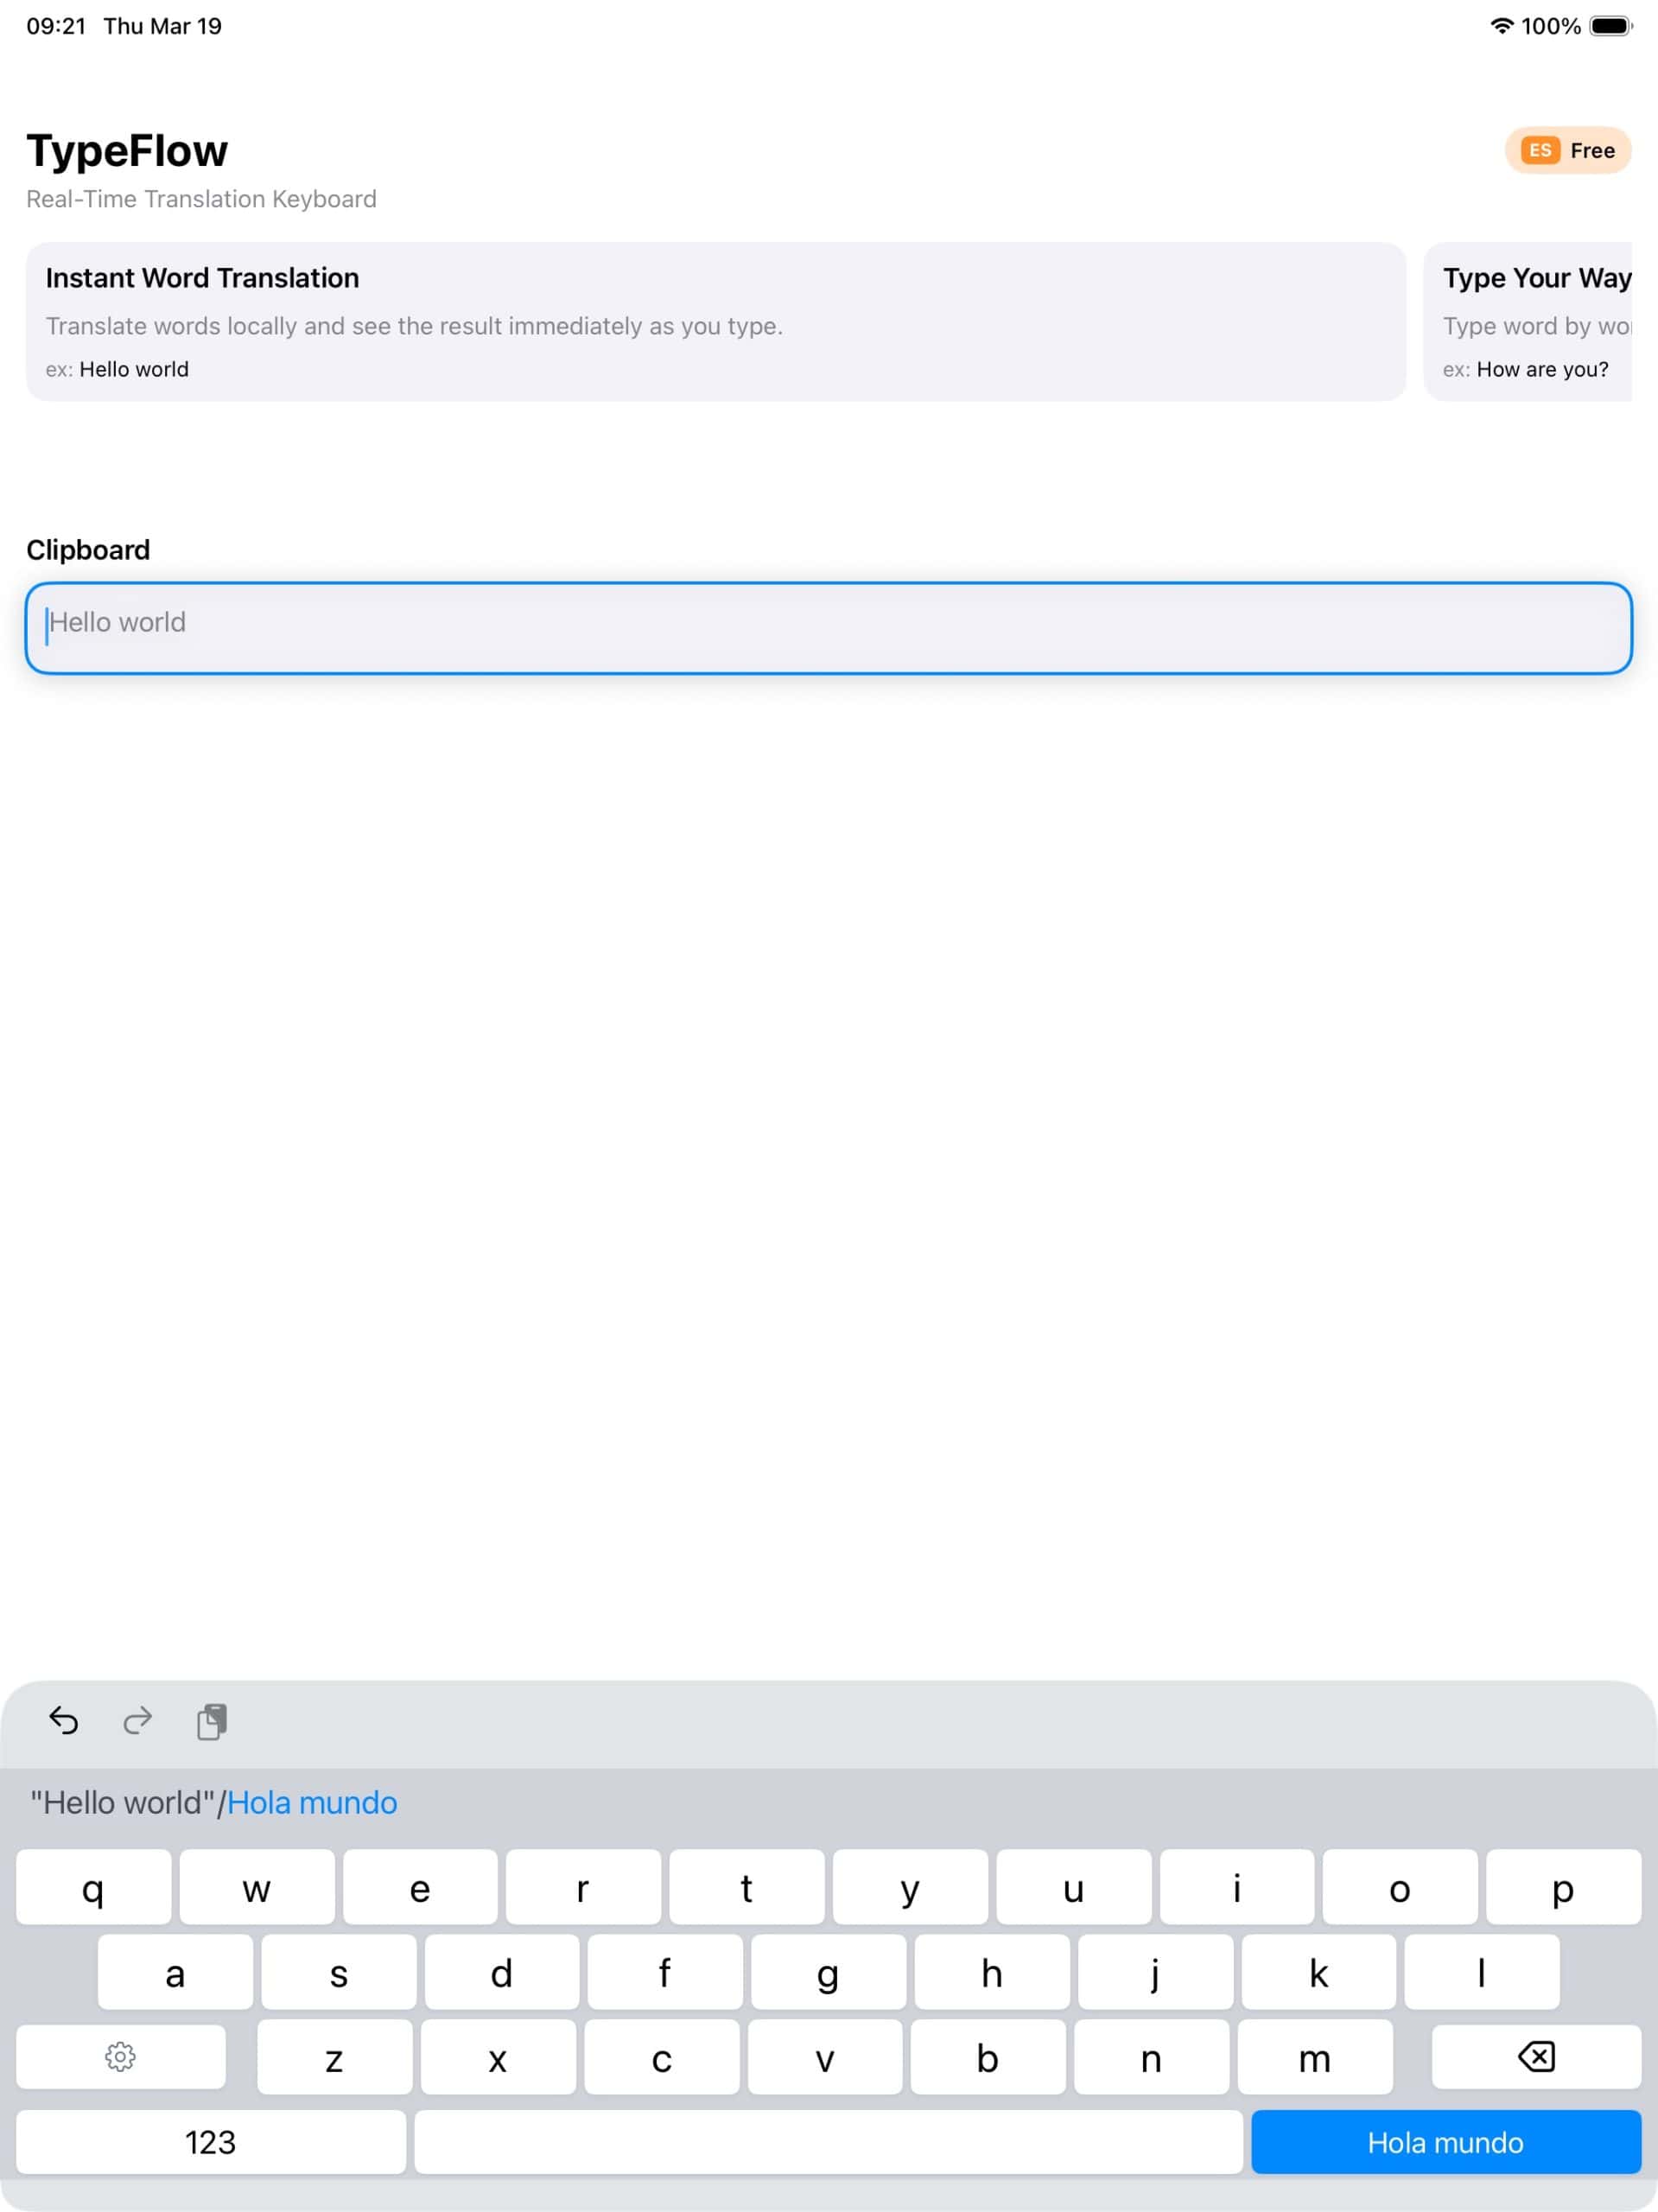The height and width of the screenshot is (2212, 1658).
Task: Tap the x key
Action: pos(498,2057)
